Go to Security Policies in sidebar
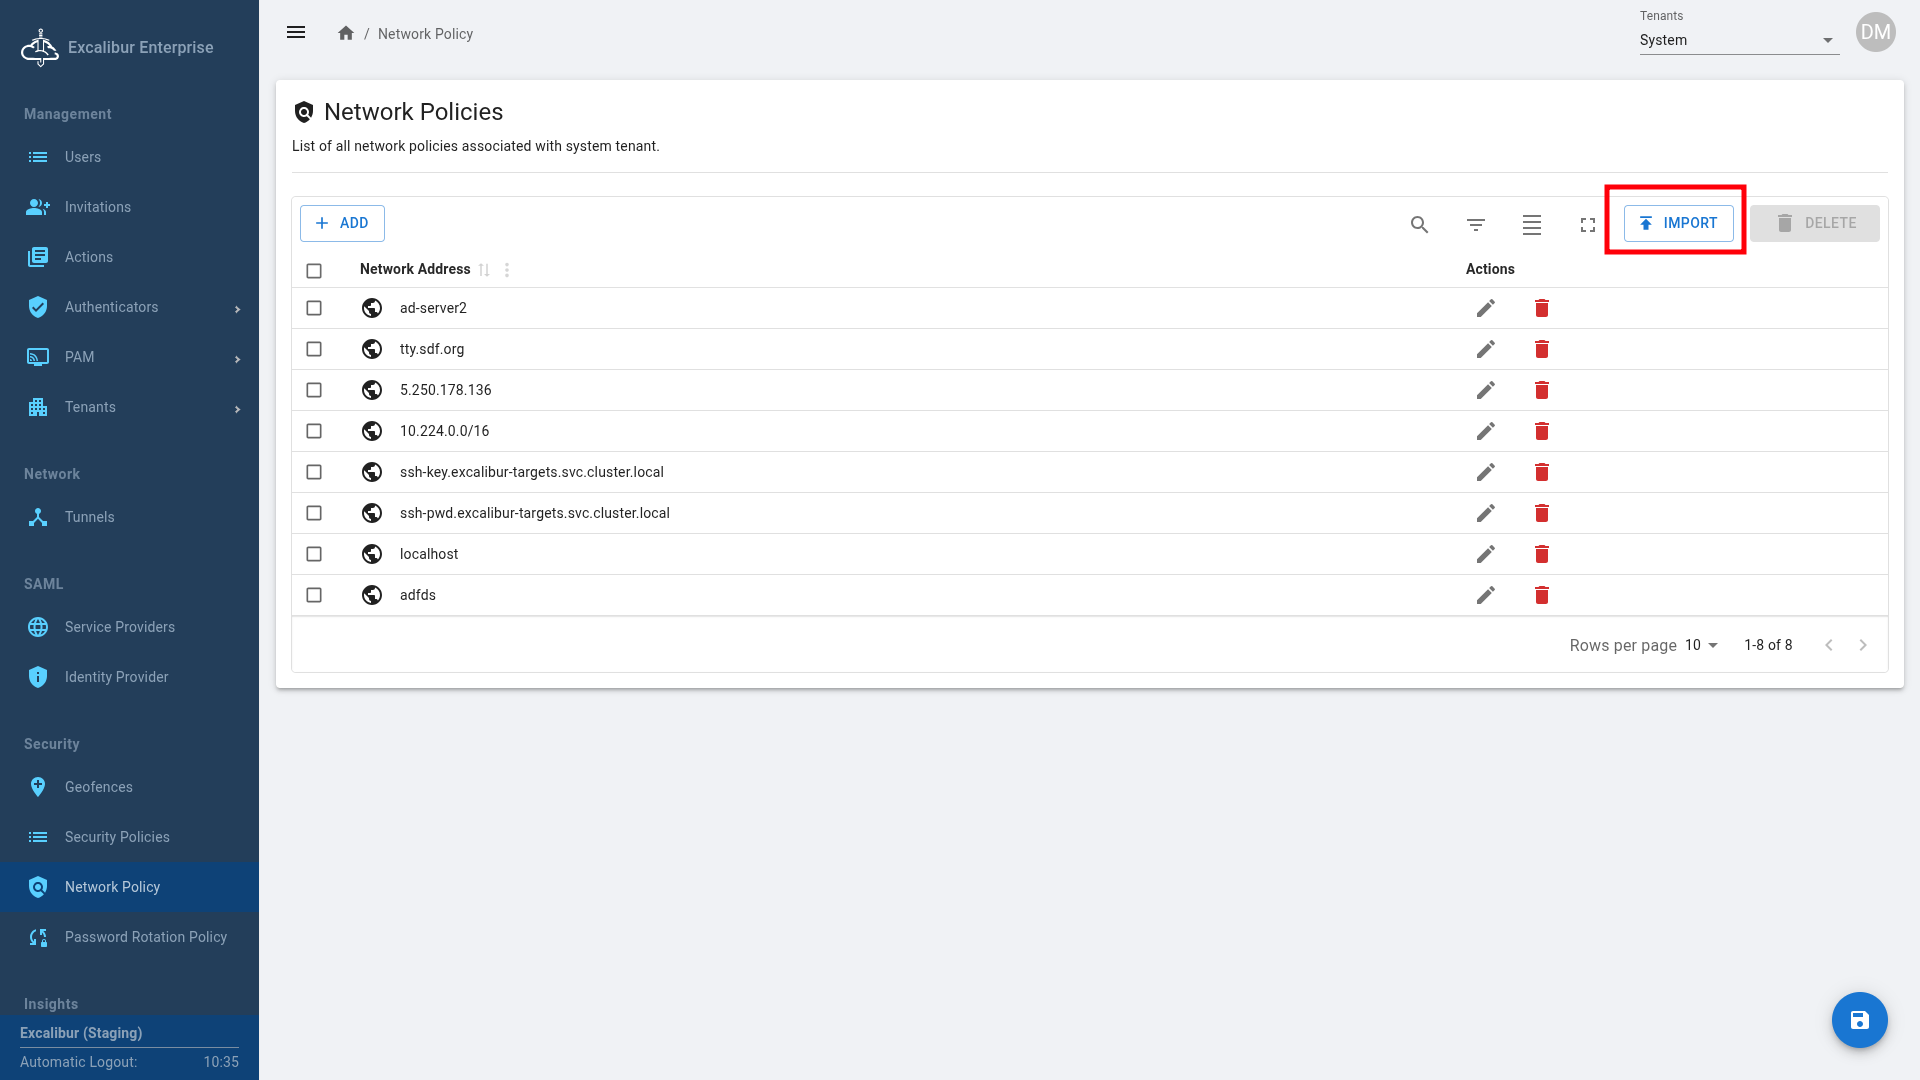 [x=117, y=837]
